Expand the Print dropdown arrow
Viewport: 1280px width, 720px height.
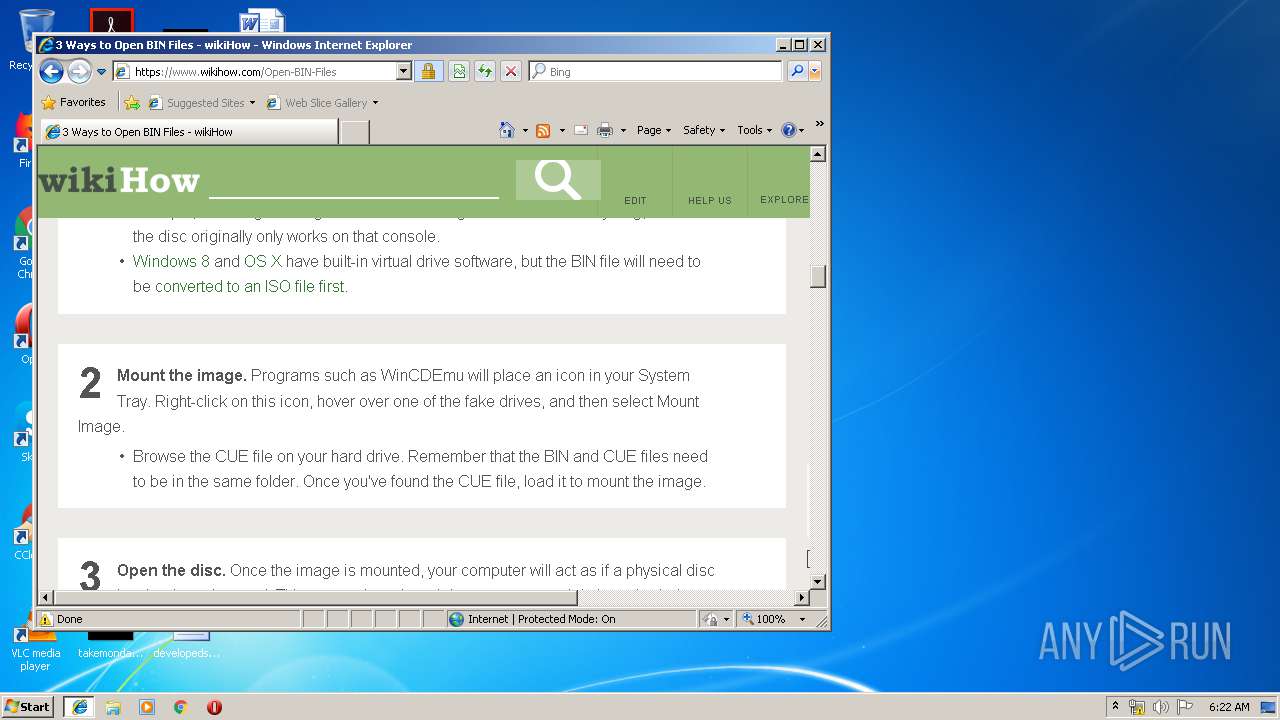[x=623, y=130]
